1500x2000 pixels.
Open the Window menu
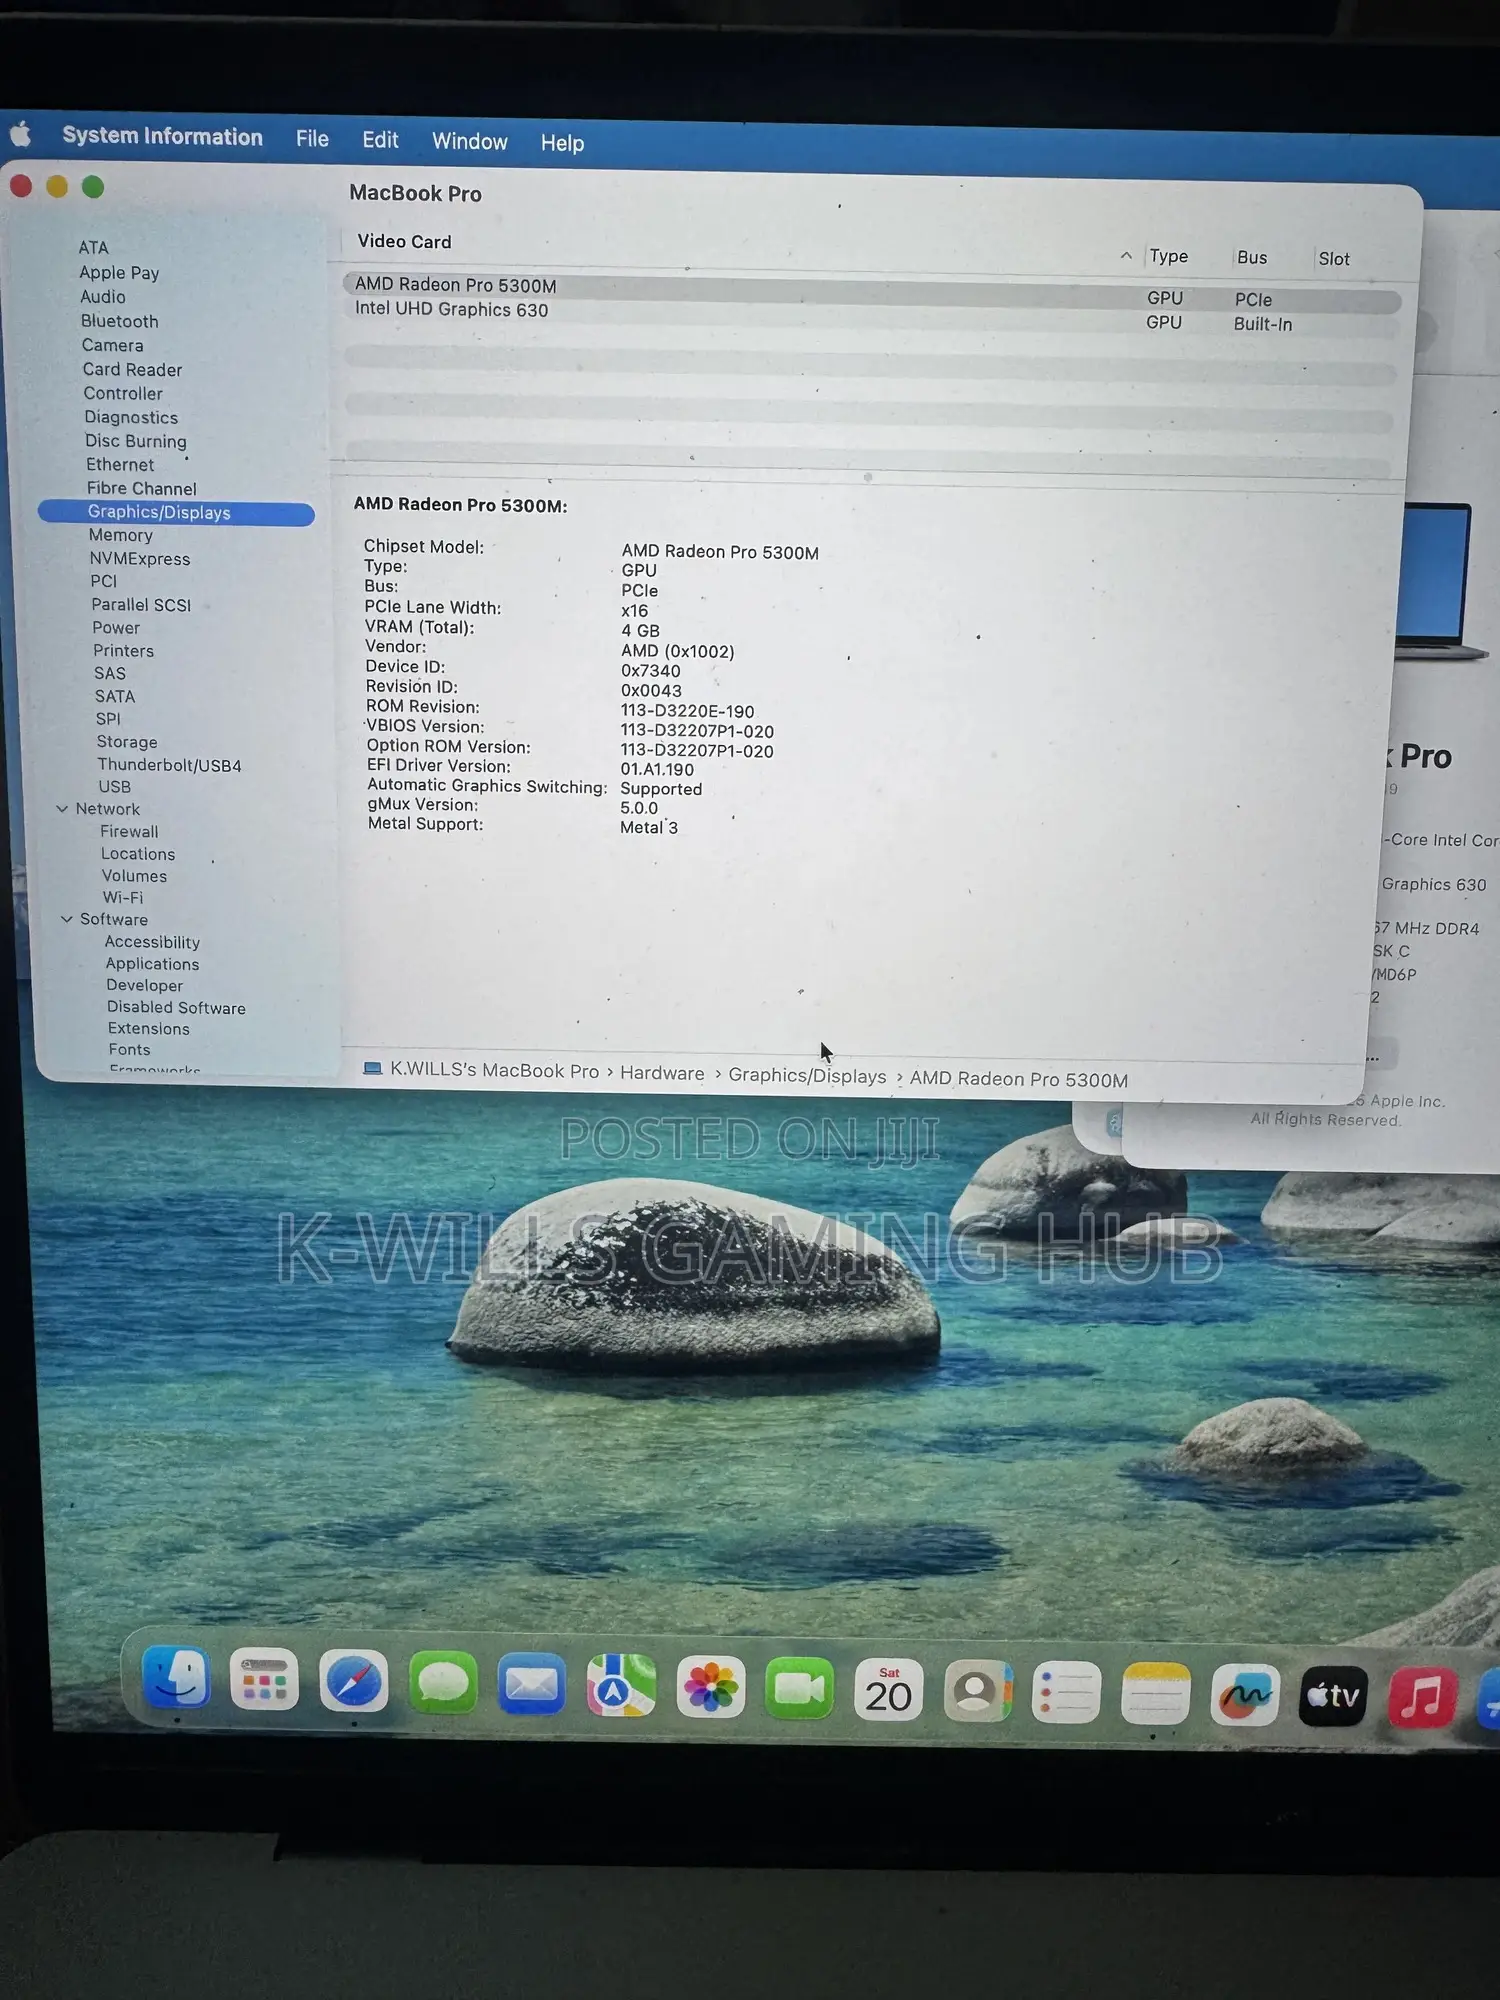pos(470,142)
